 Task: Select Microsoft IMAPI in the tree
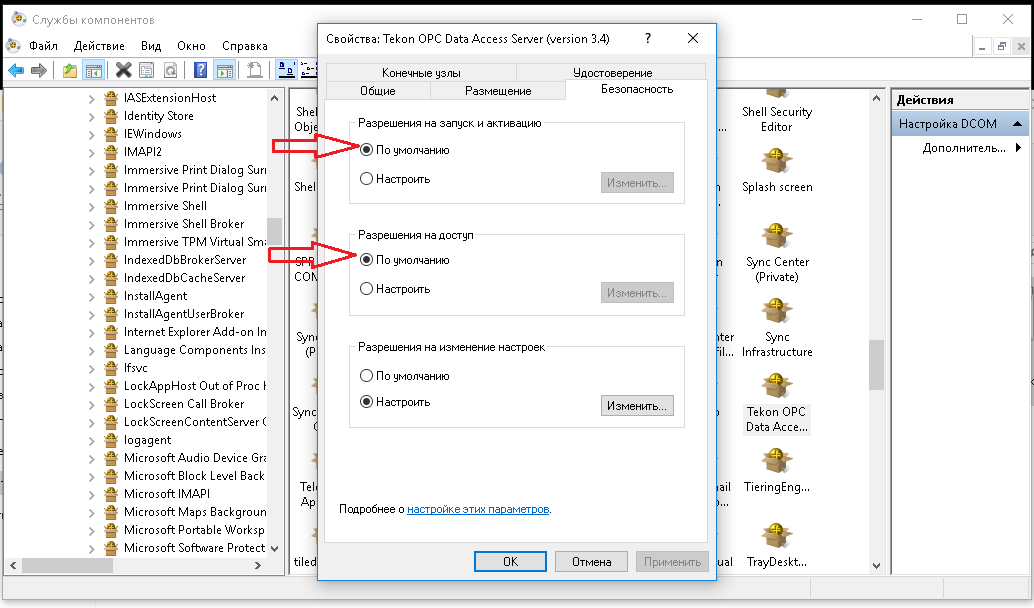[x=164, y=494]
